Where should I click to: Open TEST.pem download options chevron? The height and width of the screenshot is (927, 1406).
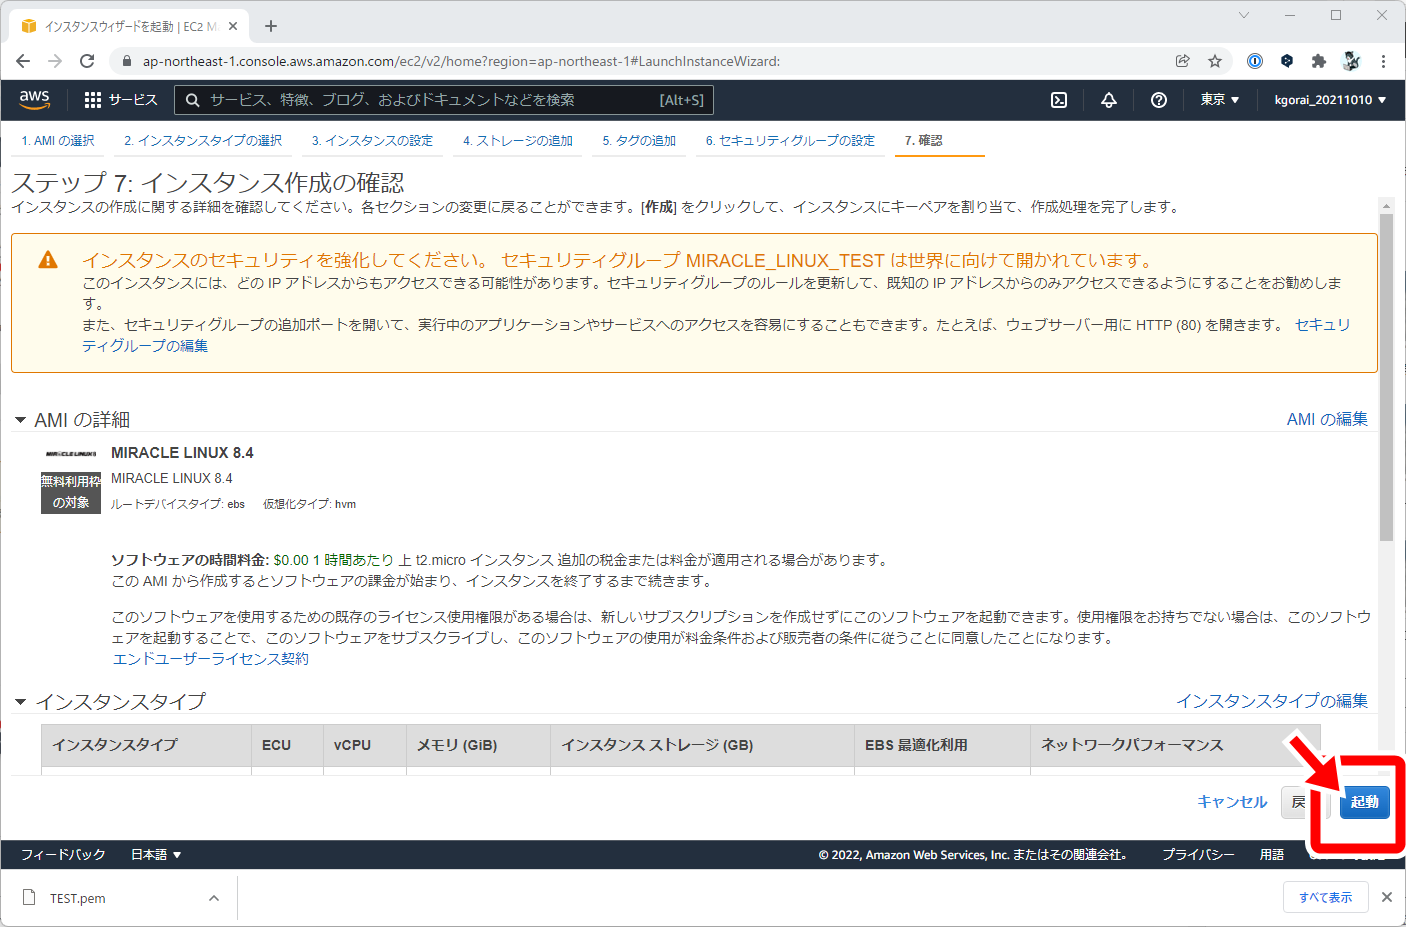[x=214, y=898]
